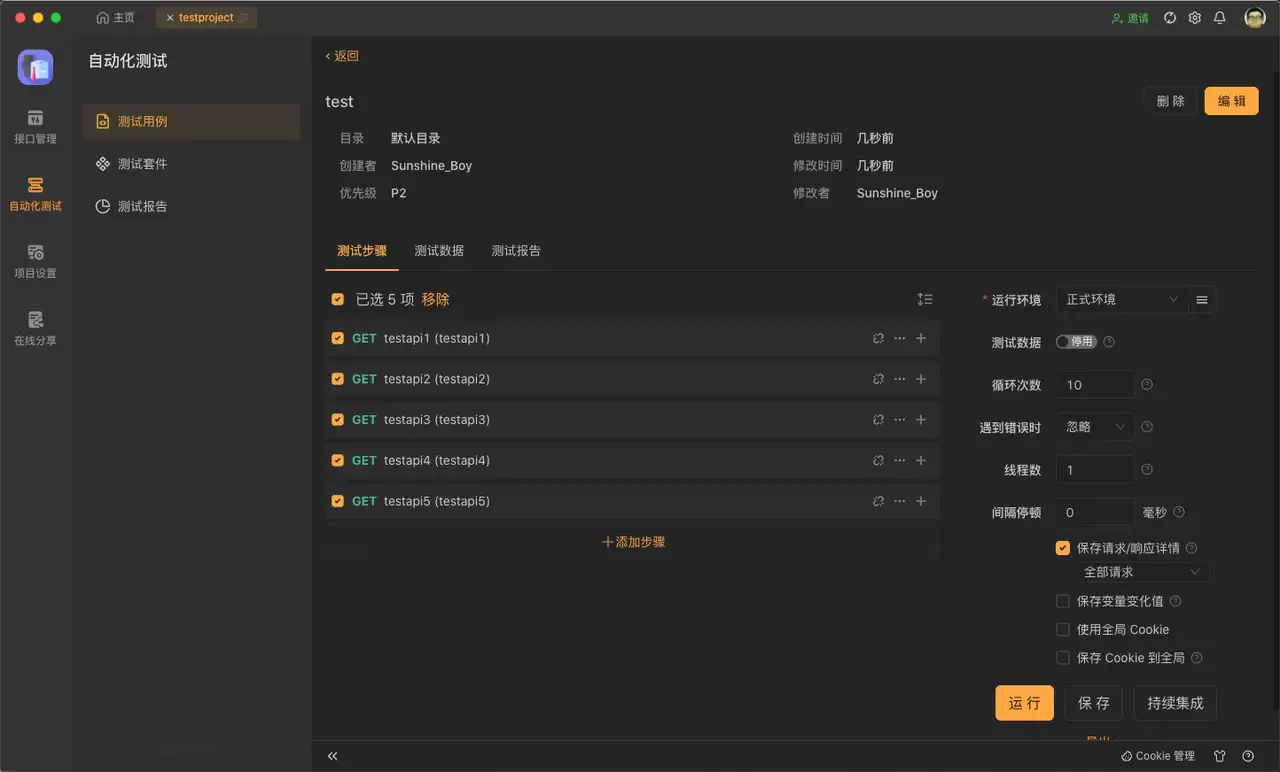The height and width of the screenshot is (772, 1280).
Task: Switch to the 测试步骤 tab
Action: coord(362,251)
